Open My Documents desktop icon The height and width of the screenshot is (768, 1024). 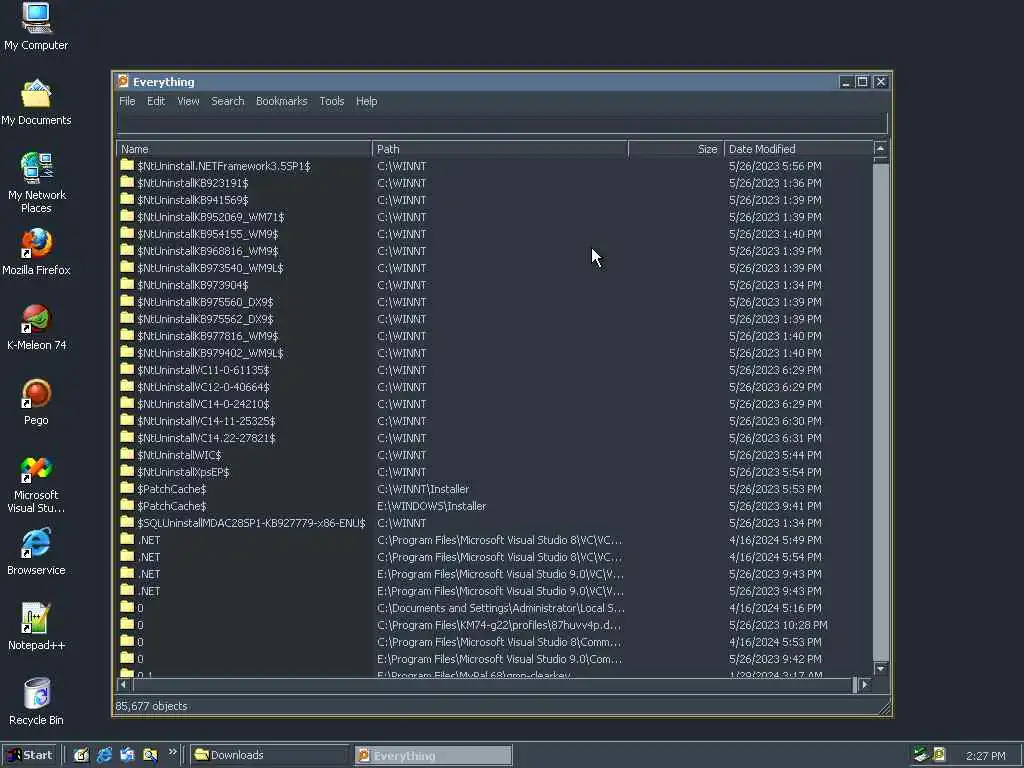(36, 103)
